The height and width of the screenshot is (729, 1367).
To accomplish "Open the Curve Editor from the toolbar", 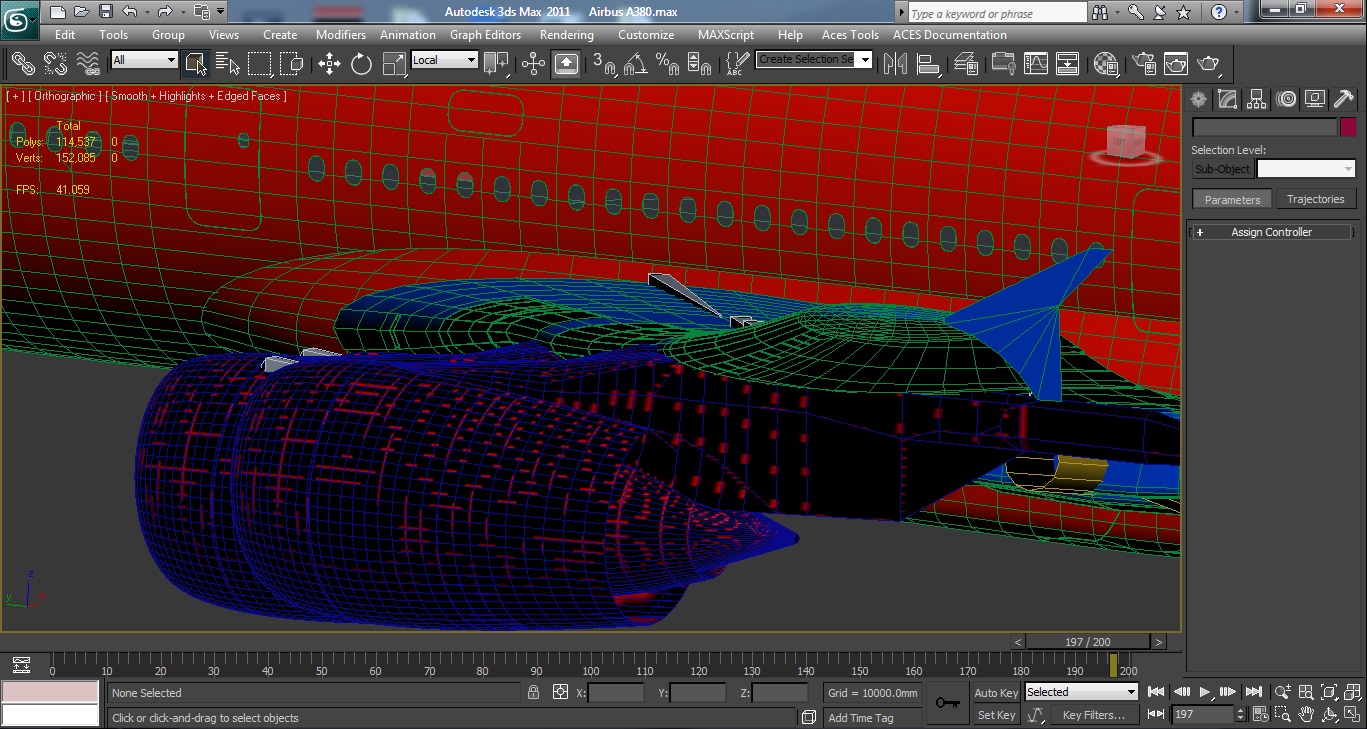I will coord(1035,64).
